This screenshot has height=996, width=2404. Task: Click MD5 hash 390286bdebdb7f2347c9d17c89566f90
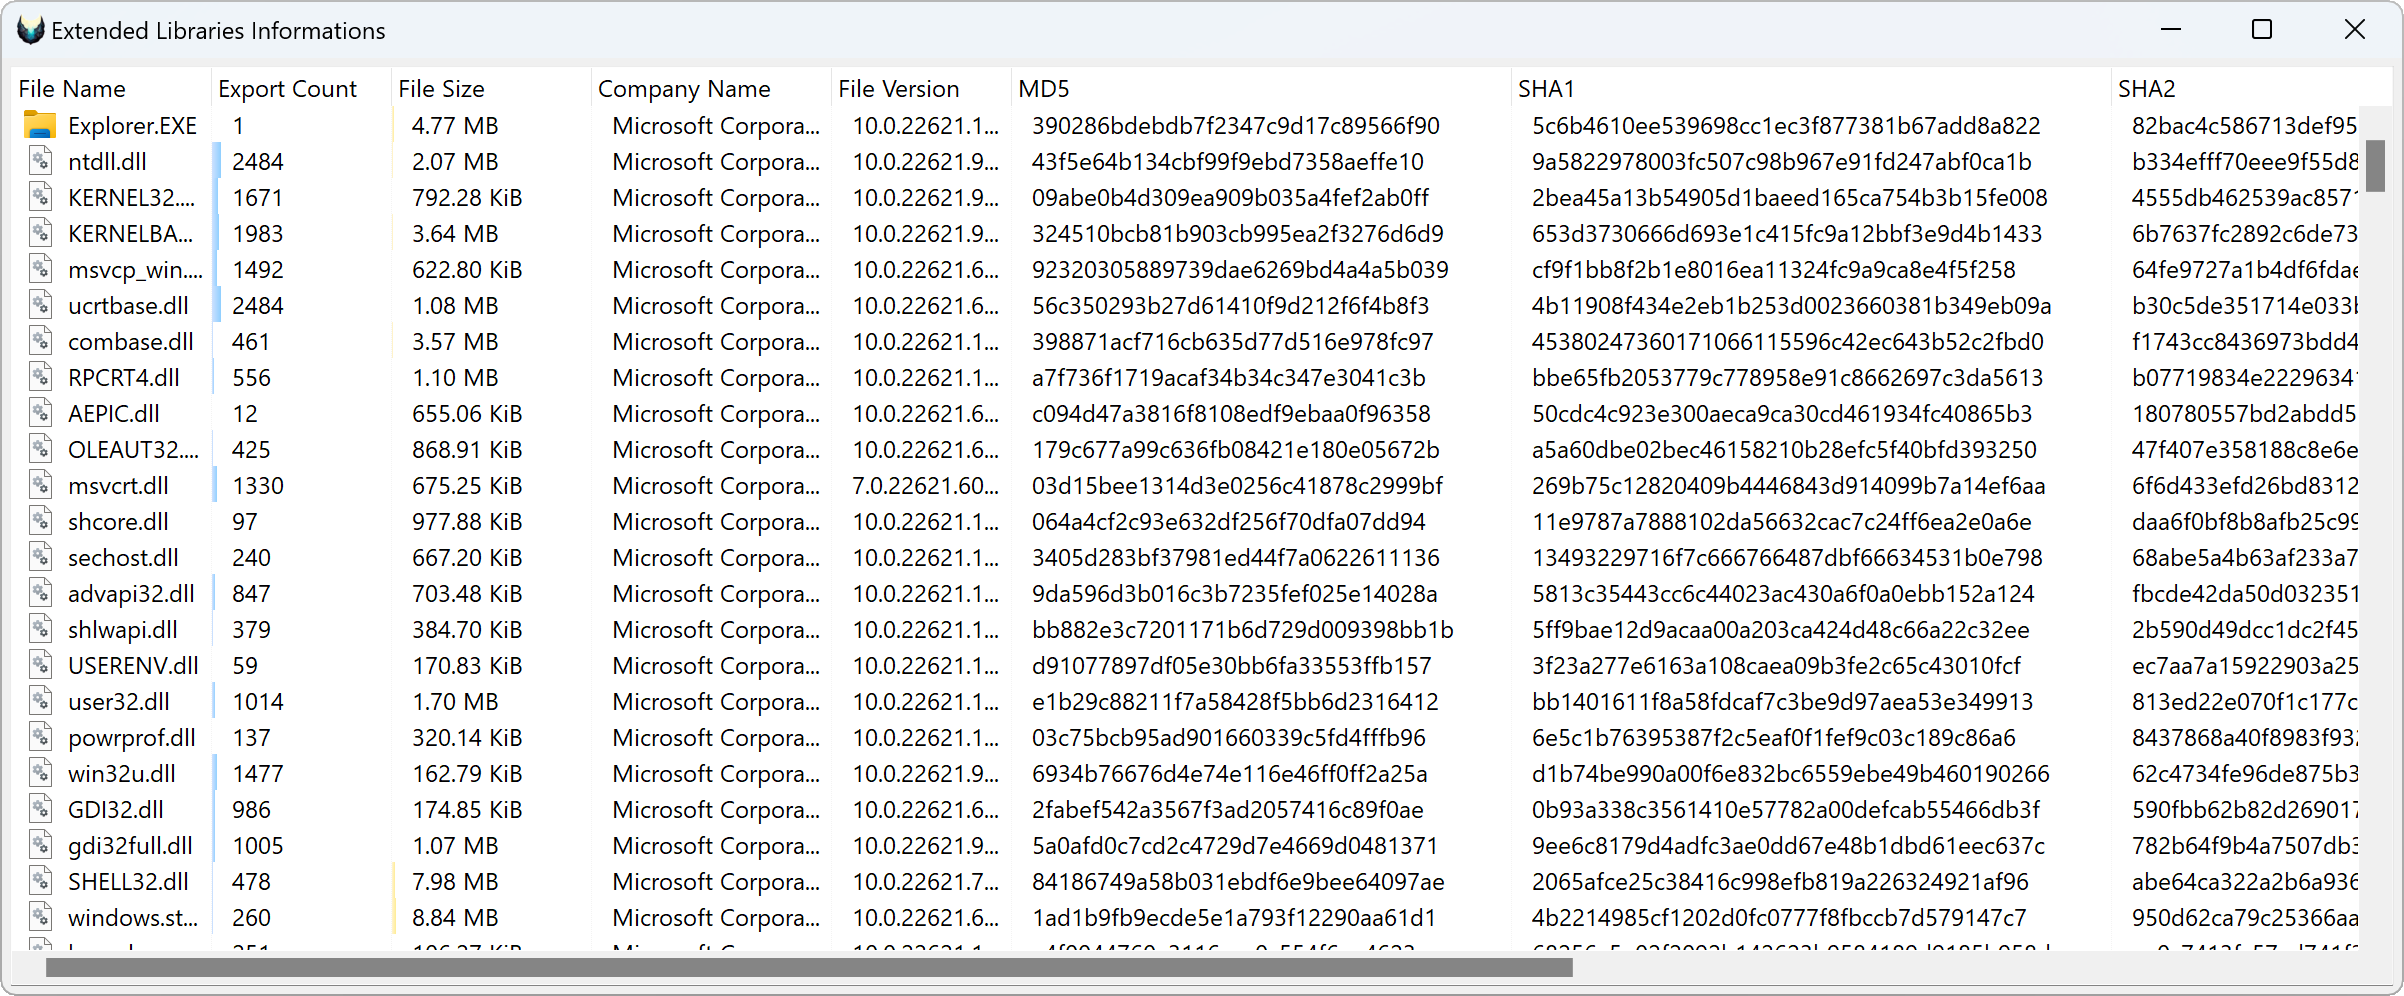coord(1236,125)
